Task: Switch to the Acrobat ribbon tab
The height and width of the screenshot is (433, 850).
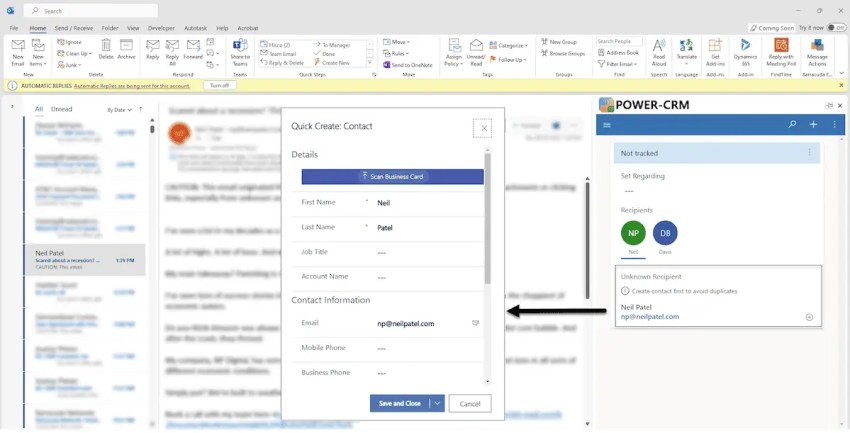Action: click(248, 28)
